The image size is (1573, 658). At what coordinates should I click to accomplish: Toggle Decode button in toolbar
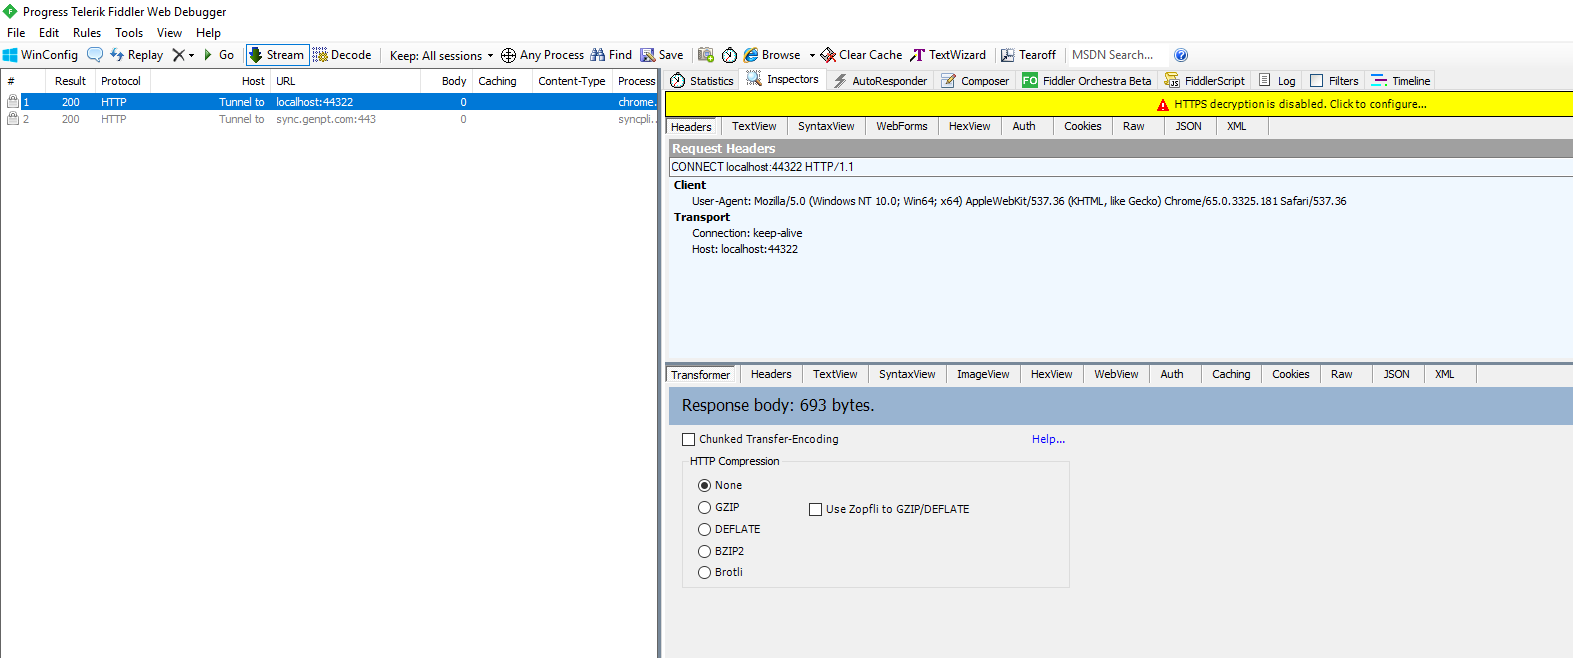click(x=342, y=55)
